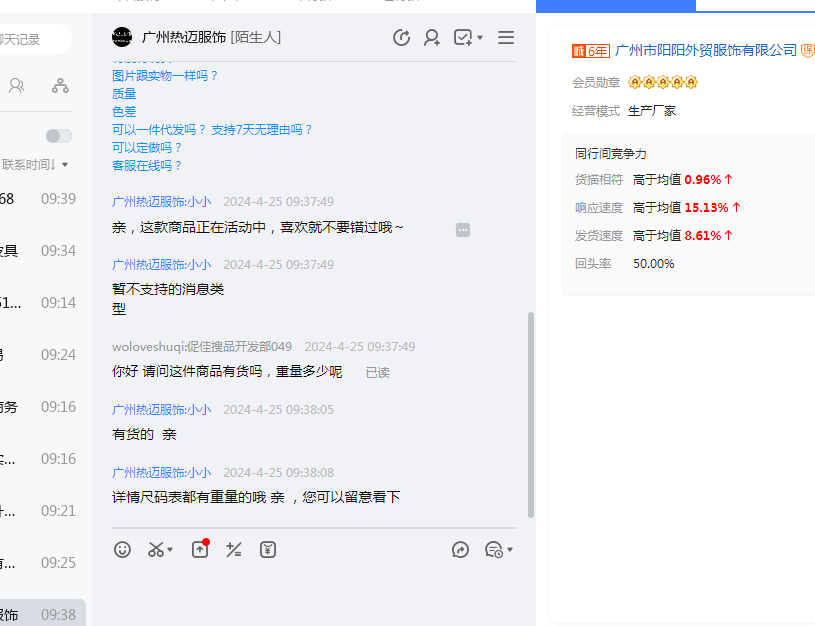Click the refresh icon in chat header
815x626 pixels.
pos(401,38)
